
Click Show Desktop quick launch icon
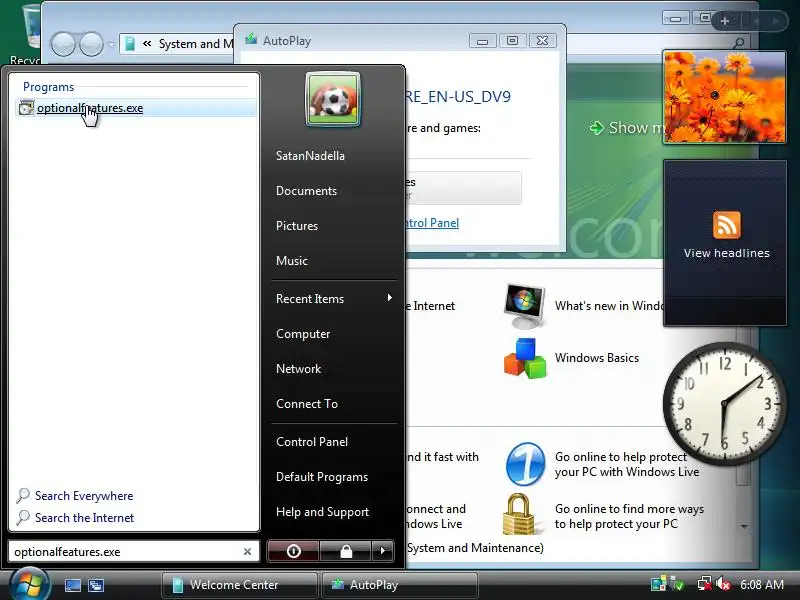click(72, 585)
